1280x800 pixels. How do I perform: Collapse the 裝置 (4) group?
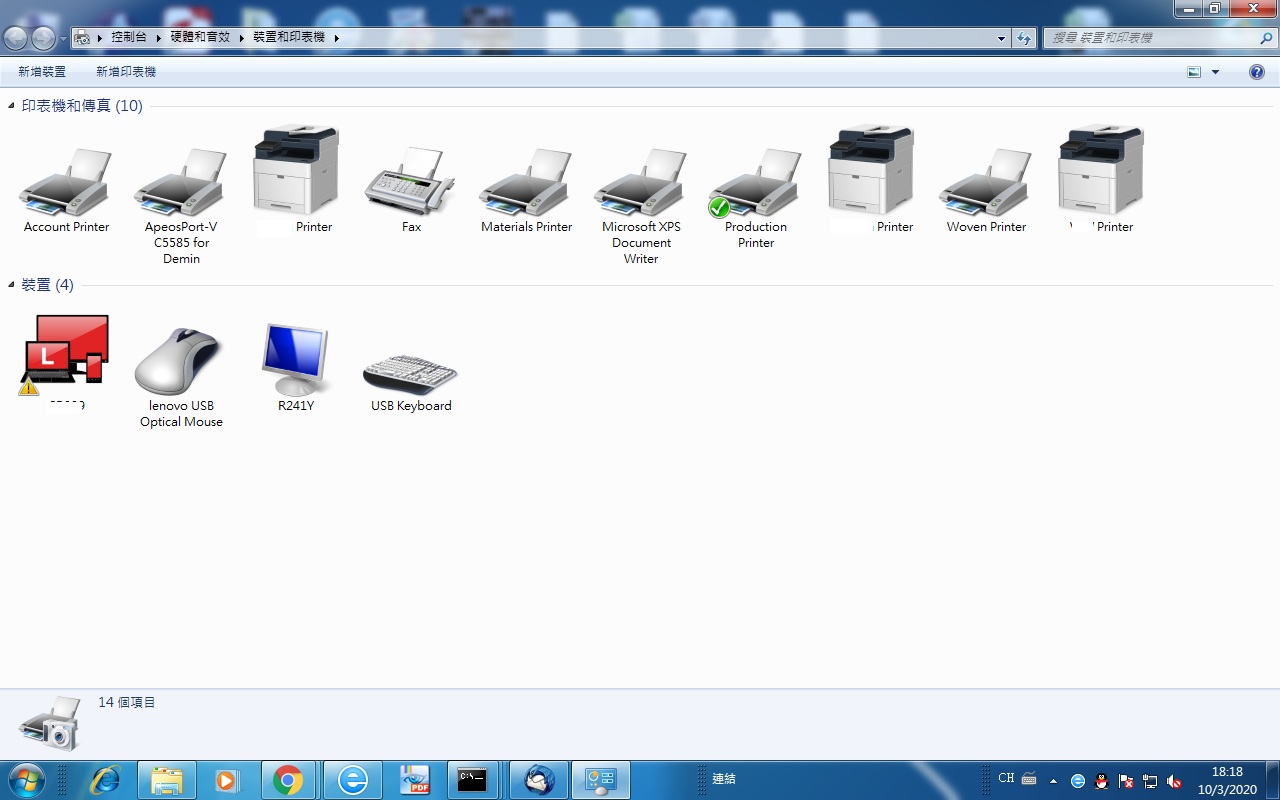click(12, 285)
